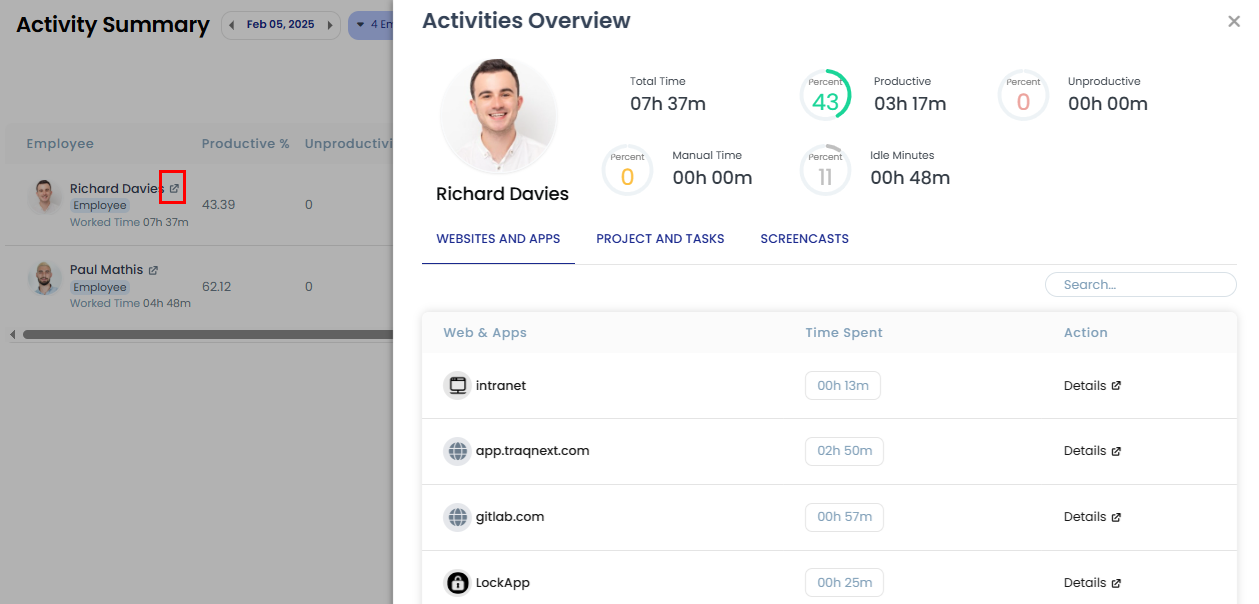Click the lock icon next to LockApp
Image resolution: width=1259 pixels, height=604 pixels.
click(457, 582)
